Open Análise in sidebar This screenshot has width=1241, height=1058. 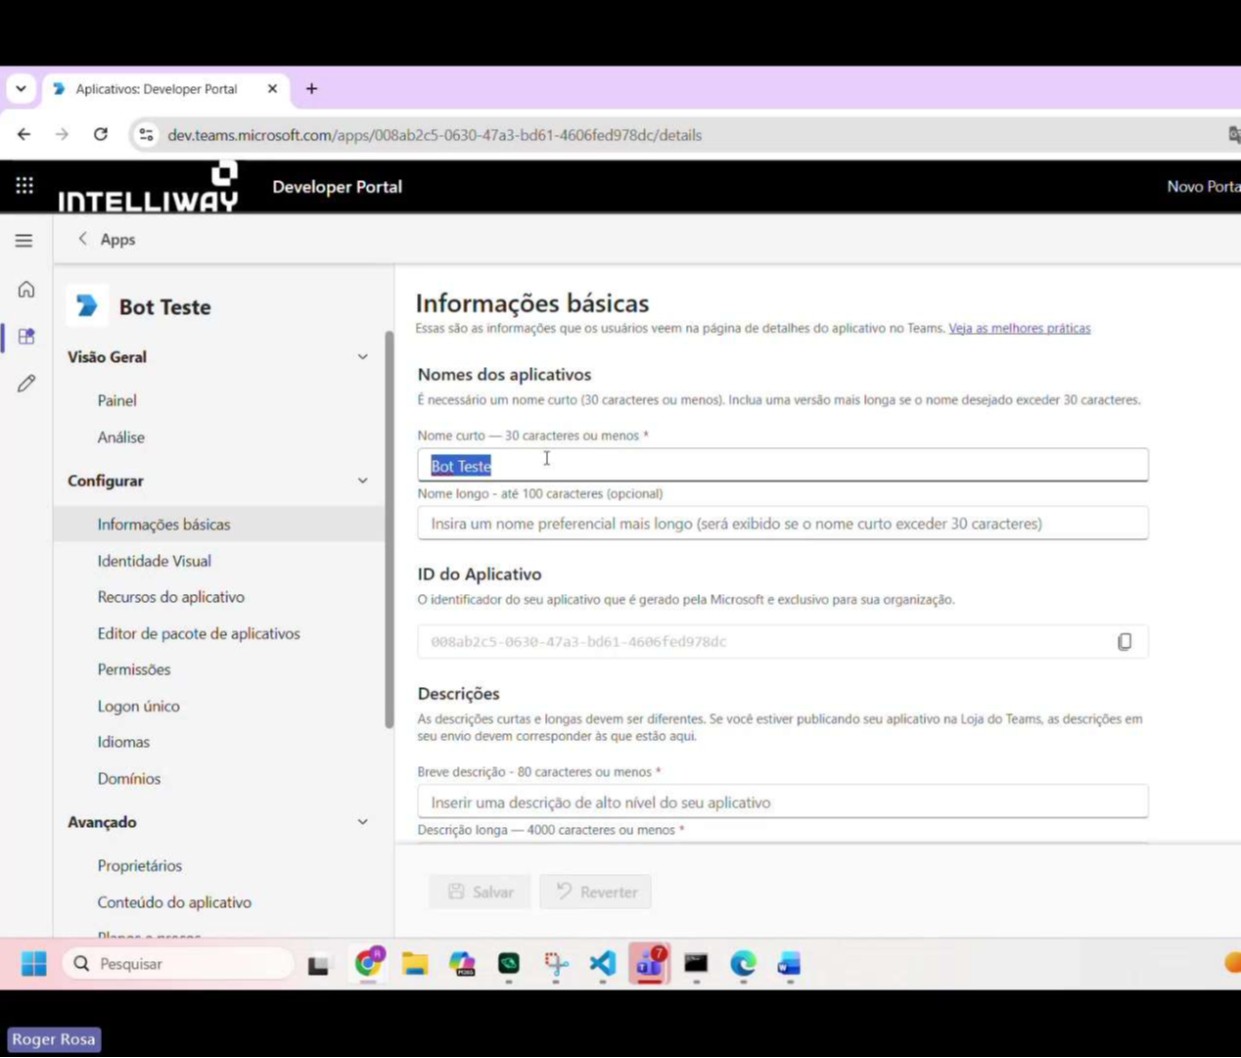click(121, 437)
